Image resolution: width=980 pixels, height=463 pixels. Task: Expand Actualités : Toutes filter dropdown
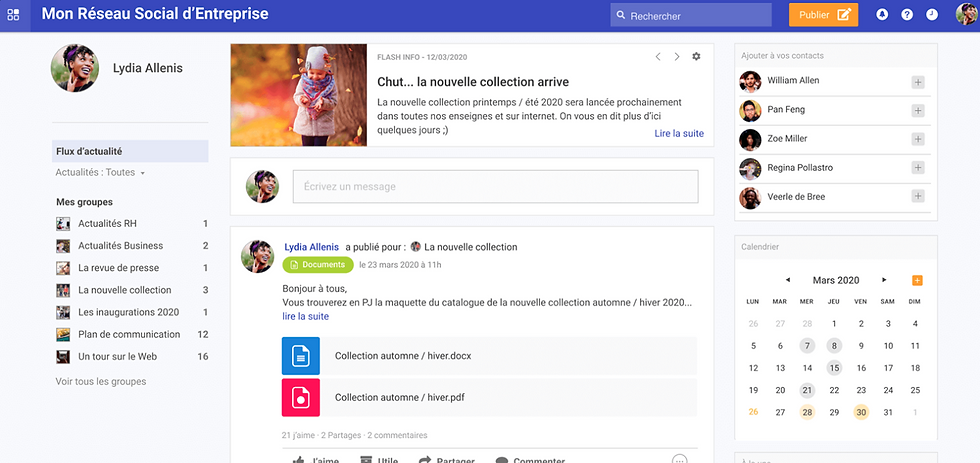tap(100, 172)
